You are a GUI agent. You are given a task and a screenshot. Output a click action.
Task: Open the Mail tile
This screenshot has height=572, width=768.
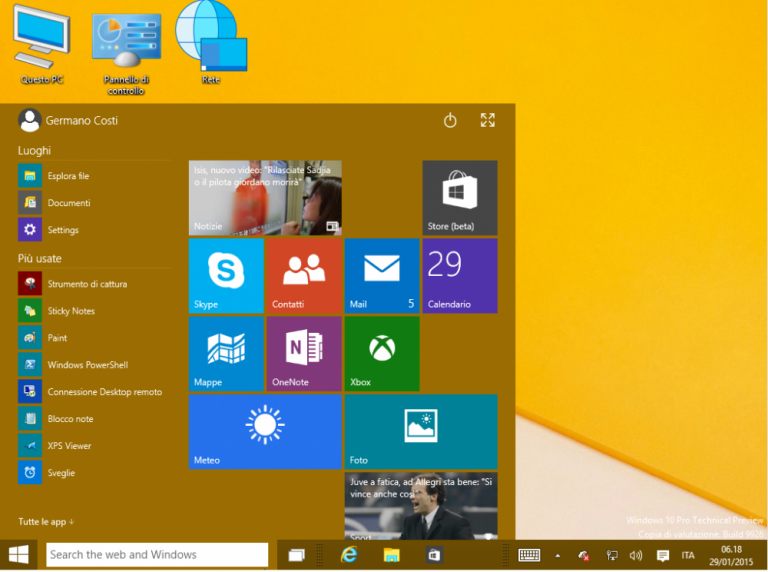click(382, 276)
